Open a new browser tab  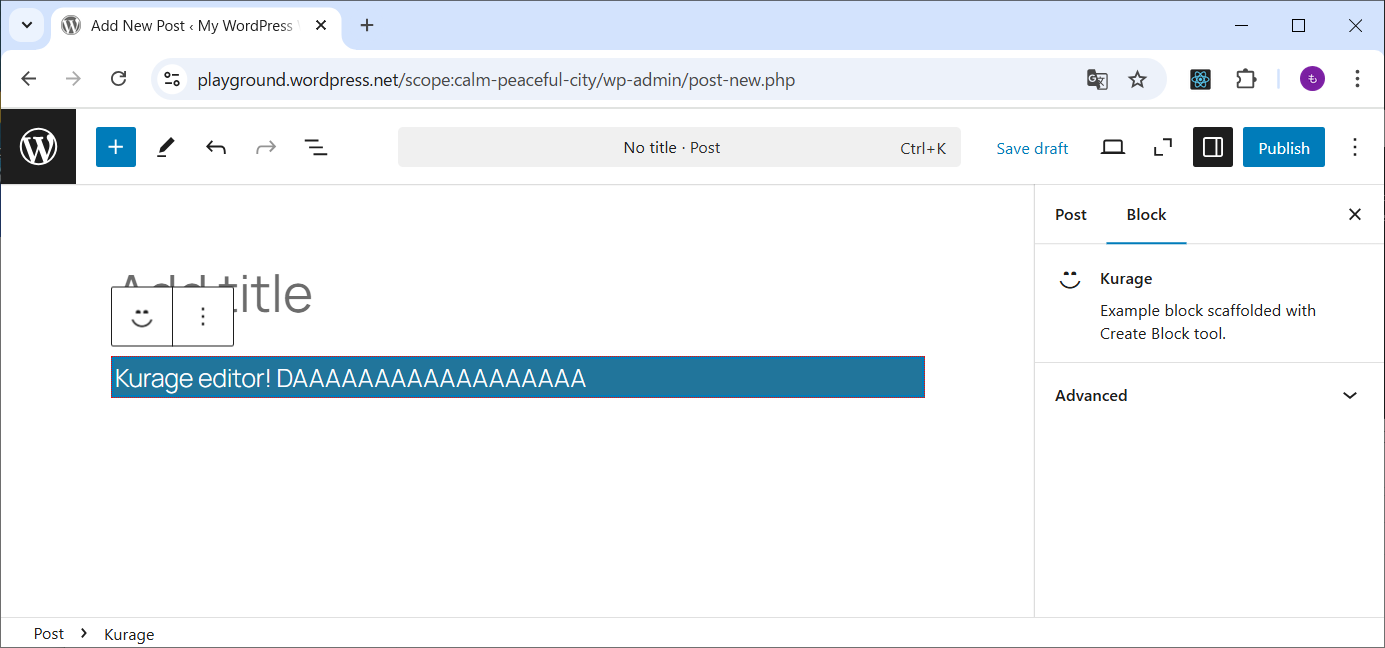[x=367, y=26]
